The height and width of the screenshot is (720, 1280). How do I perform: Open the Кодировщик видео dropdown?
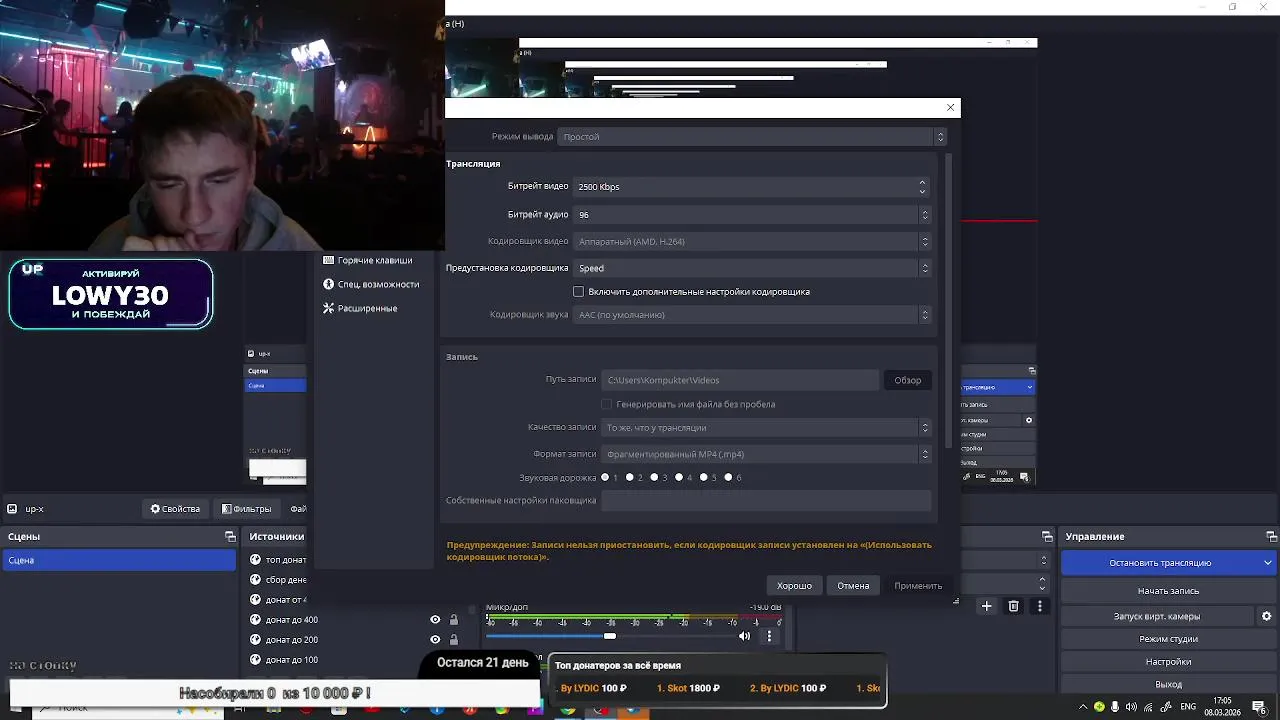752,241
